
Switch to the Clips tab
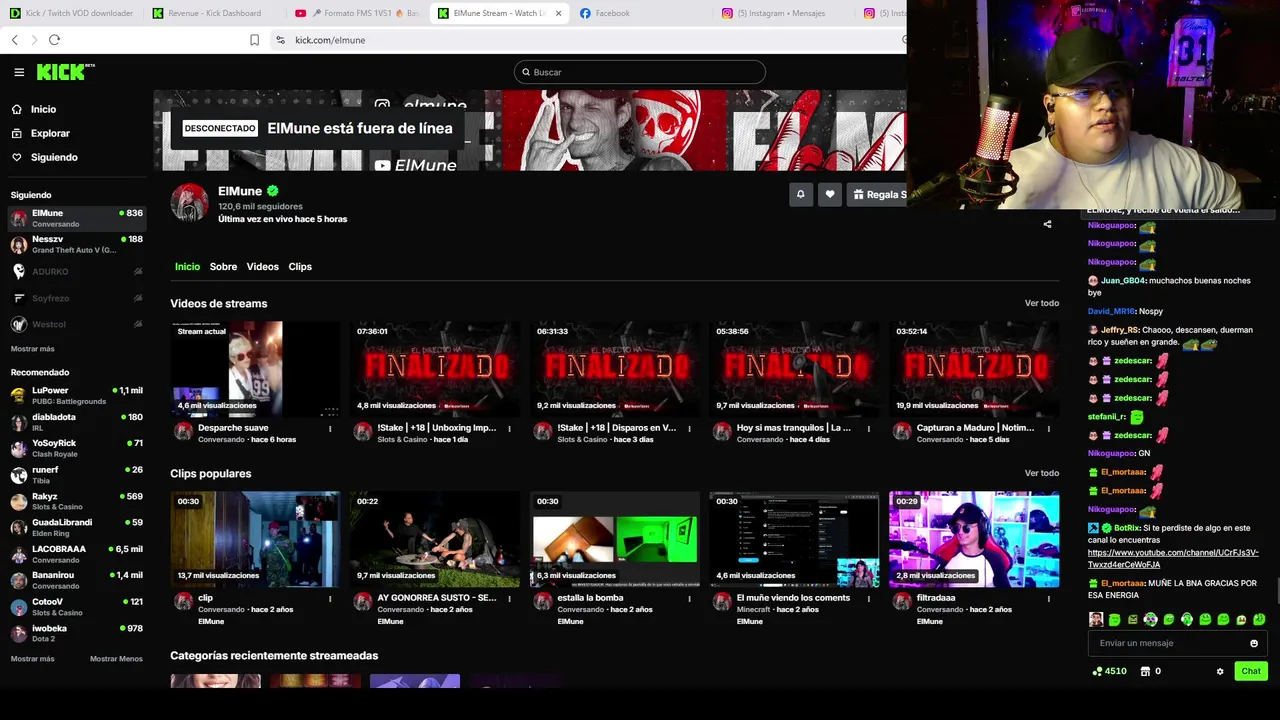(300, 267)
